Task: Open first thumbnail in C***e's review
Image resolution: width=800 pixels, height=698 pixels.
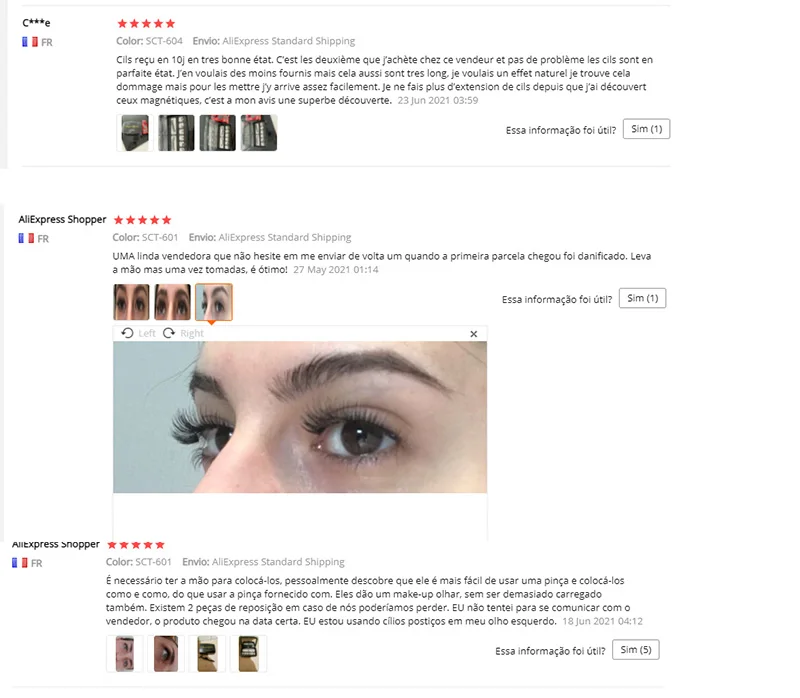Action: 135,133
